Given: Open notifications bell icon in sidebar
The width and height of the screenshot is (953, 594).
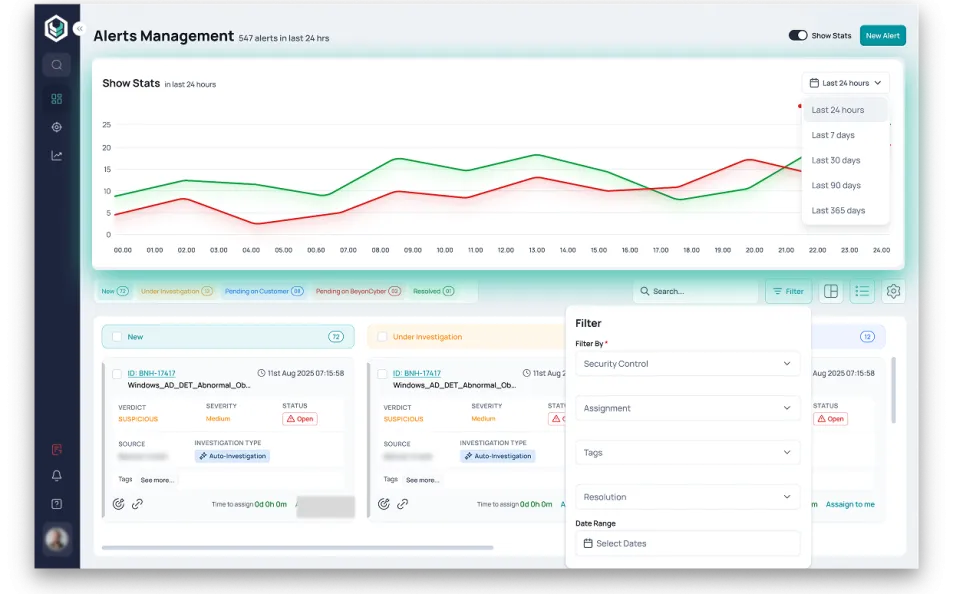Looking at the screenshot, I should (57, 476).
